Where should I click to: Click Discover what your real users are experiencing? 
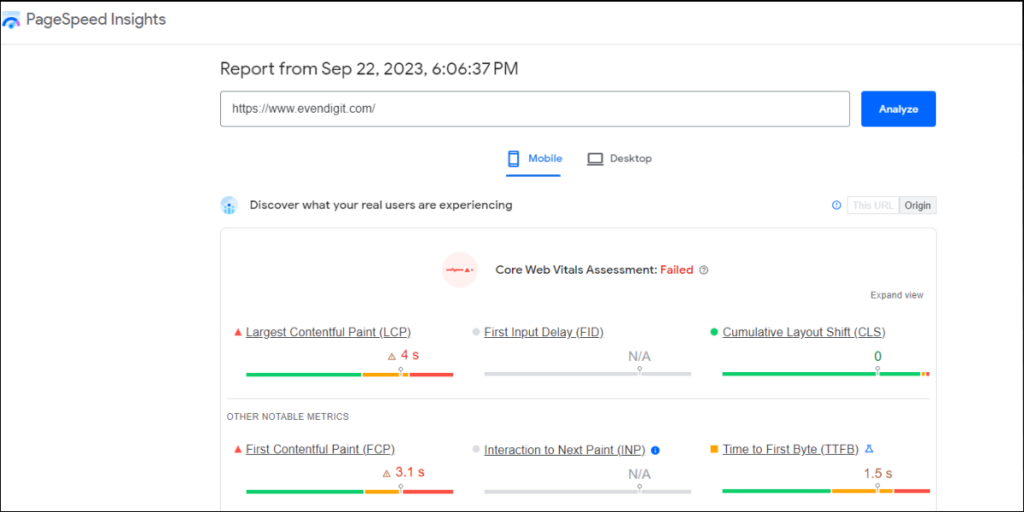click(x=381, y=205)
